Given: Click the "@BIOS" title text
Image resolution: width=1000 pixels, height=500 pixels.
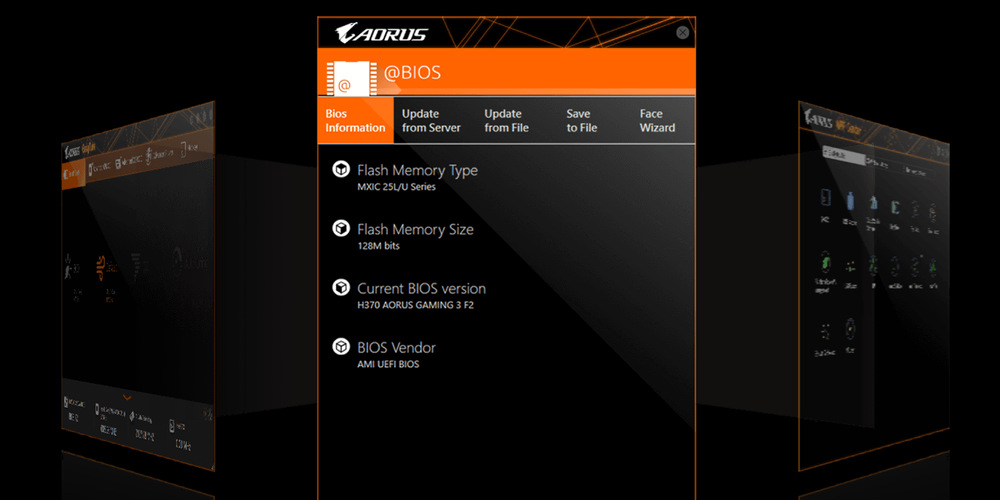Looking at the screenshot, I should (412, 72).
